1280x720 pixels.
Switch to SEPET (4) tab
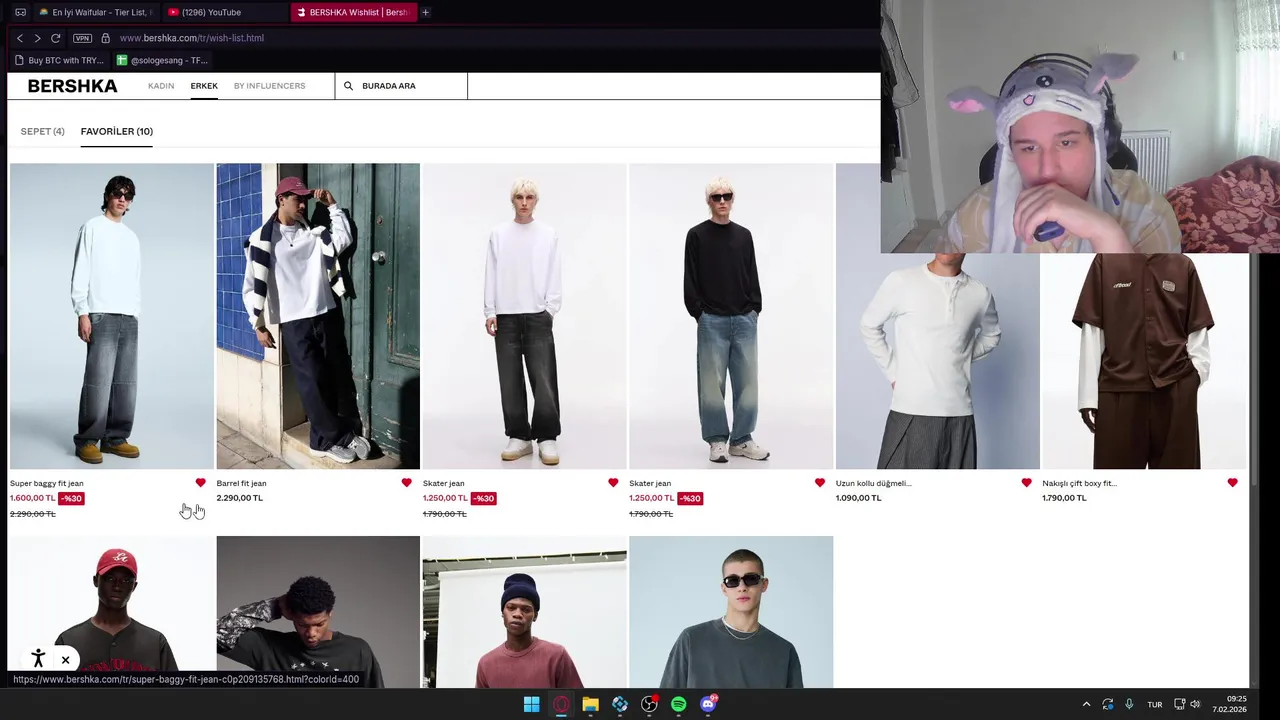42,131
